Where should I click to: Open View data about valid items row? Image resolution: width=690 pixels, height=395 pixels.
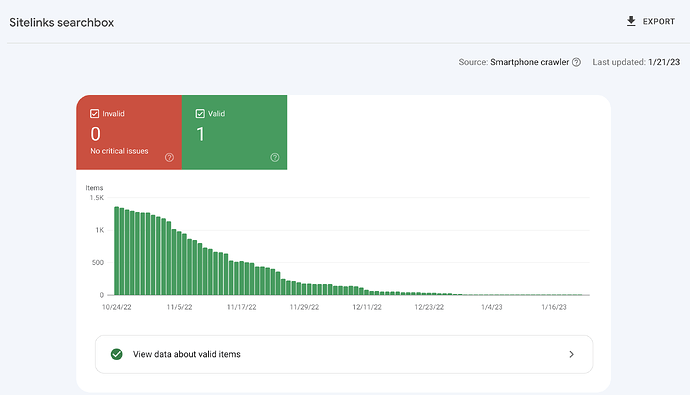coord(344,355)
